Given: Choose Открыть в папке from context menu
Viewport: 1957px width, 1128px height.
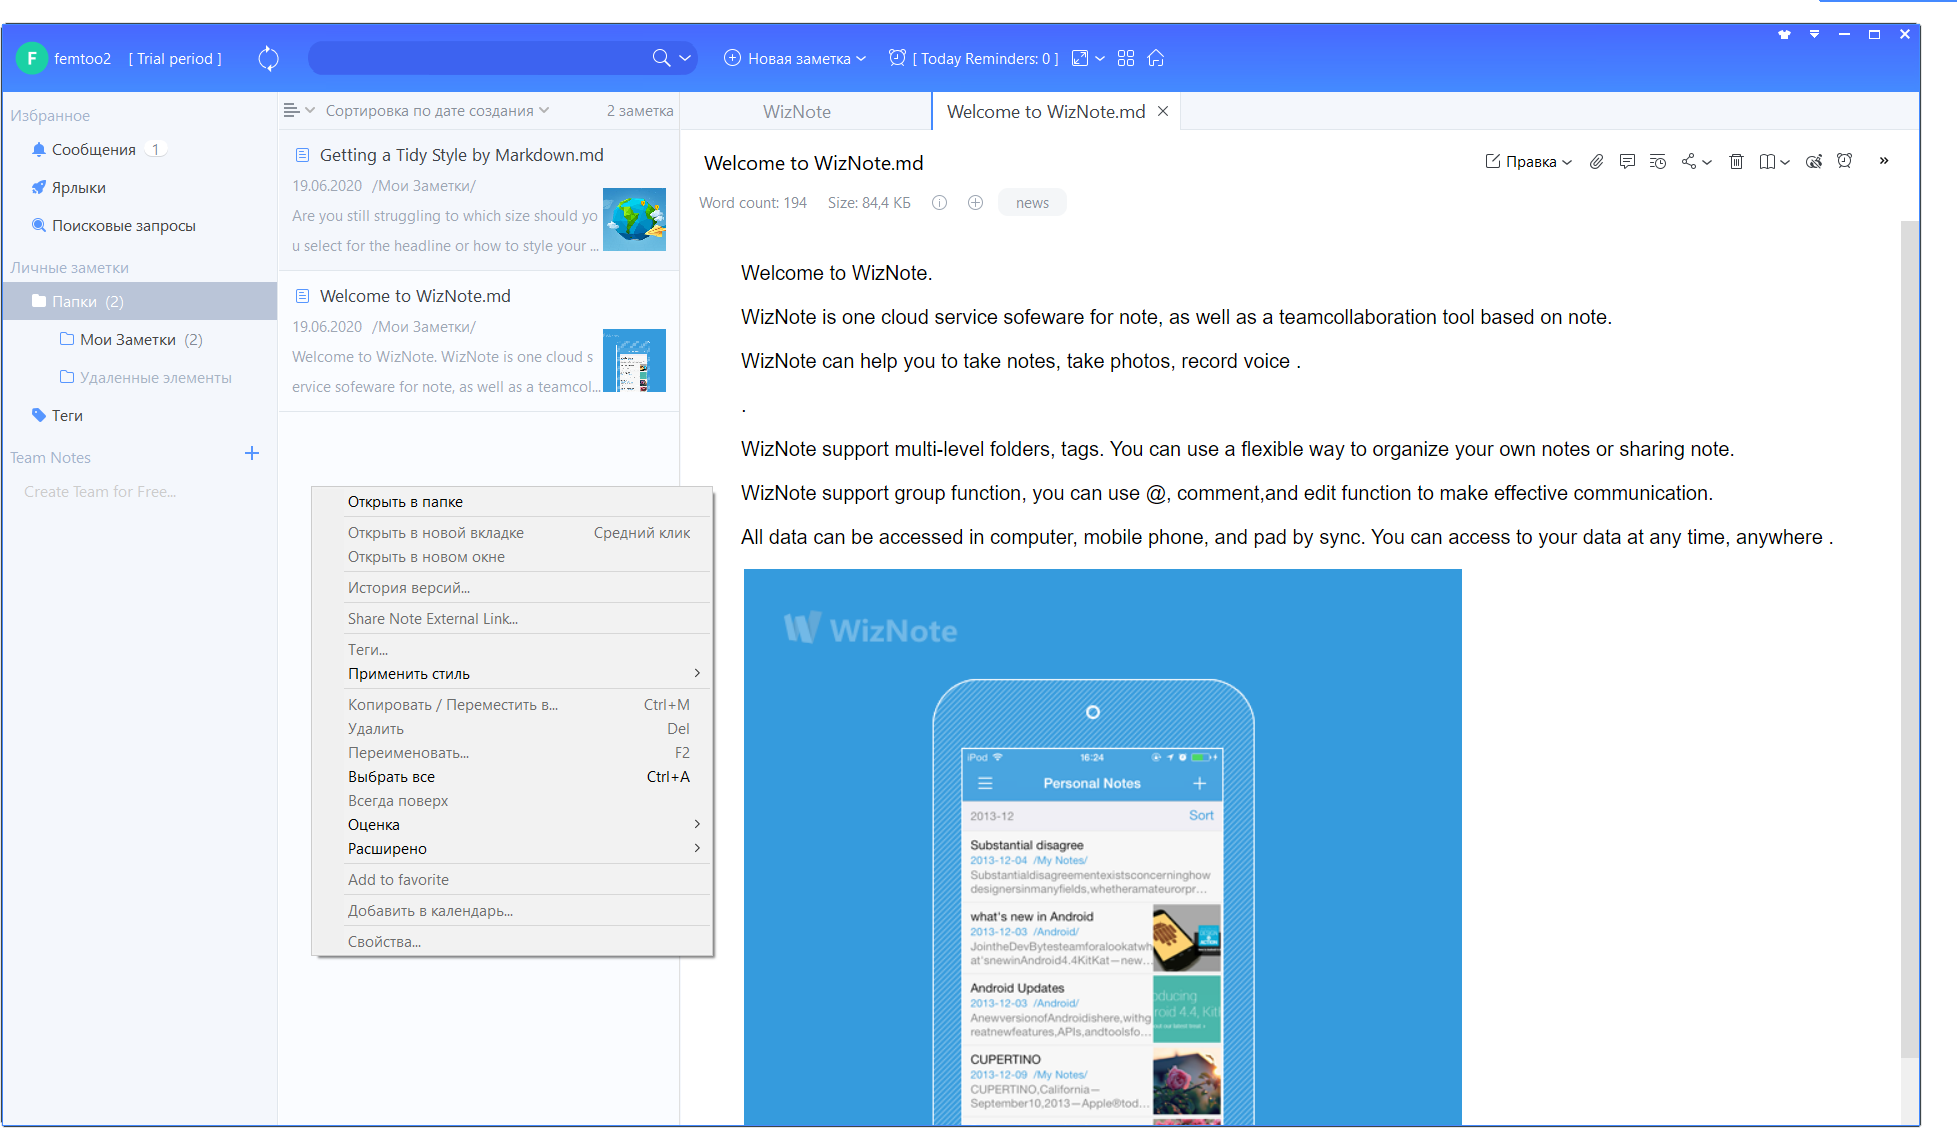Looking at the screenshot, I should click(x=513, y=502).
